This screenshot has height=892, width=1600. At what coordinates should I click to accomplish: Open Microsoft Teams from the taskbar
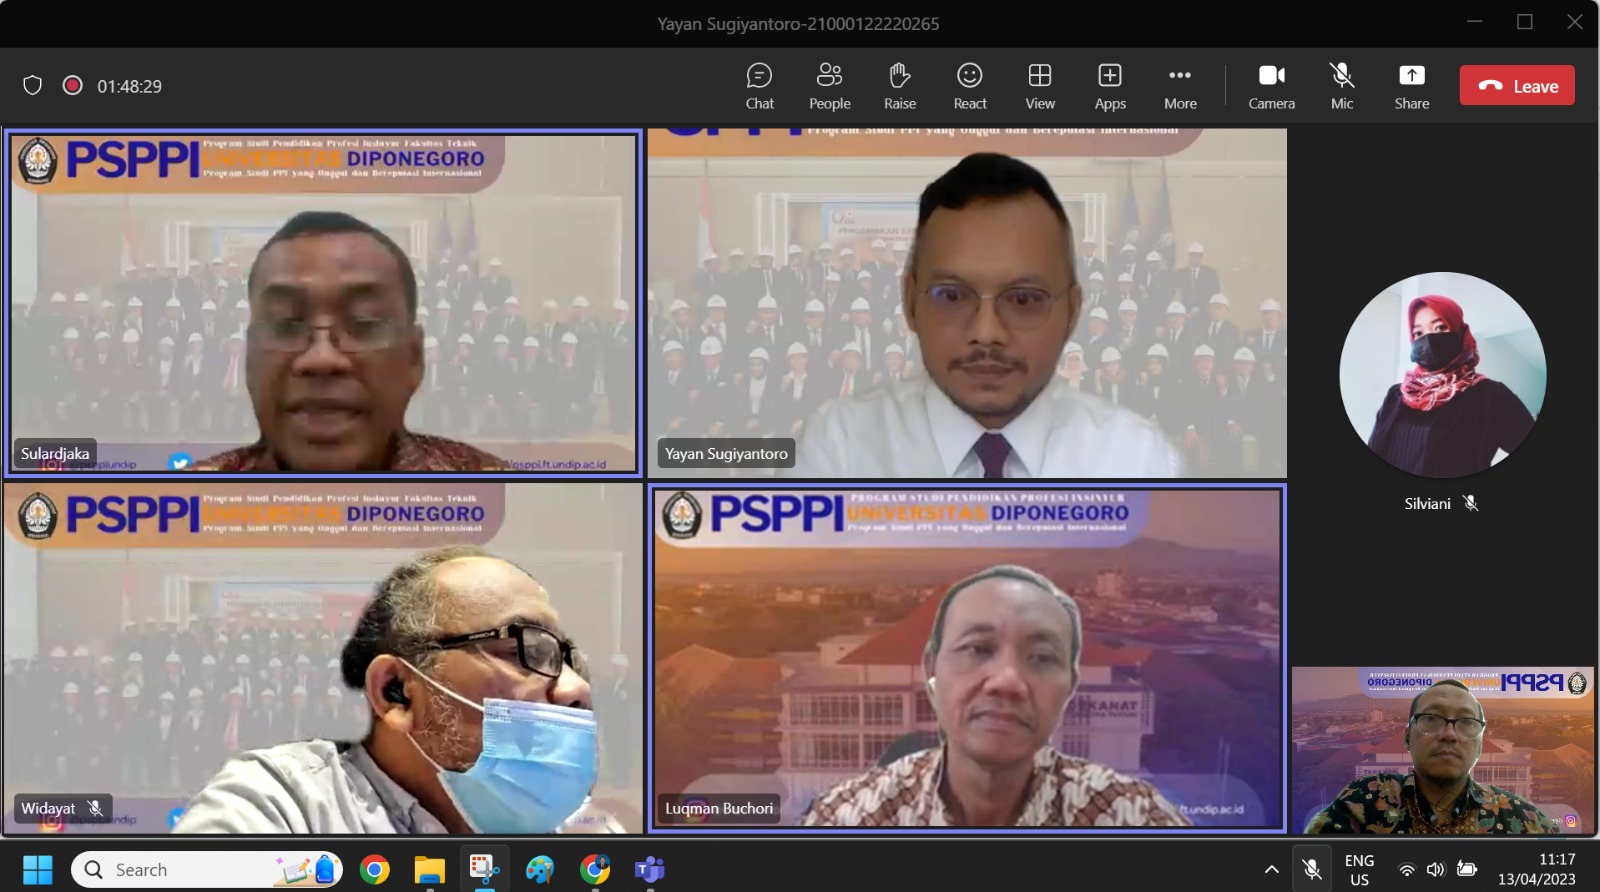tap(650, 870)
